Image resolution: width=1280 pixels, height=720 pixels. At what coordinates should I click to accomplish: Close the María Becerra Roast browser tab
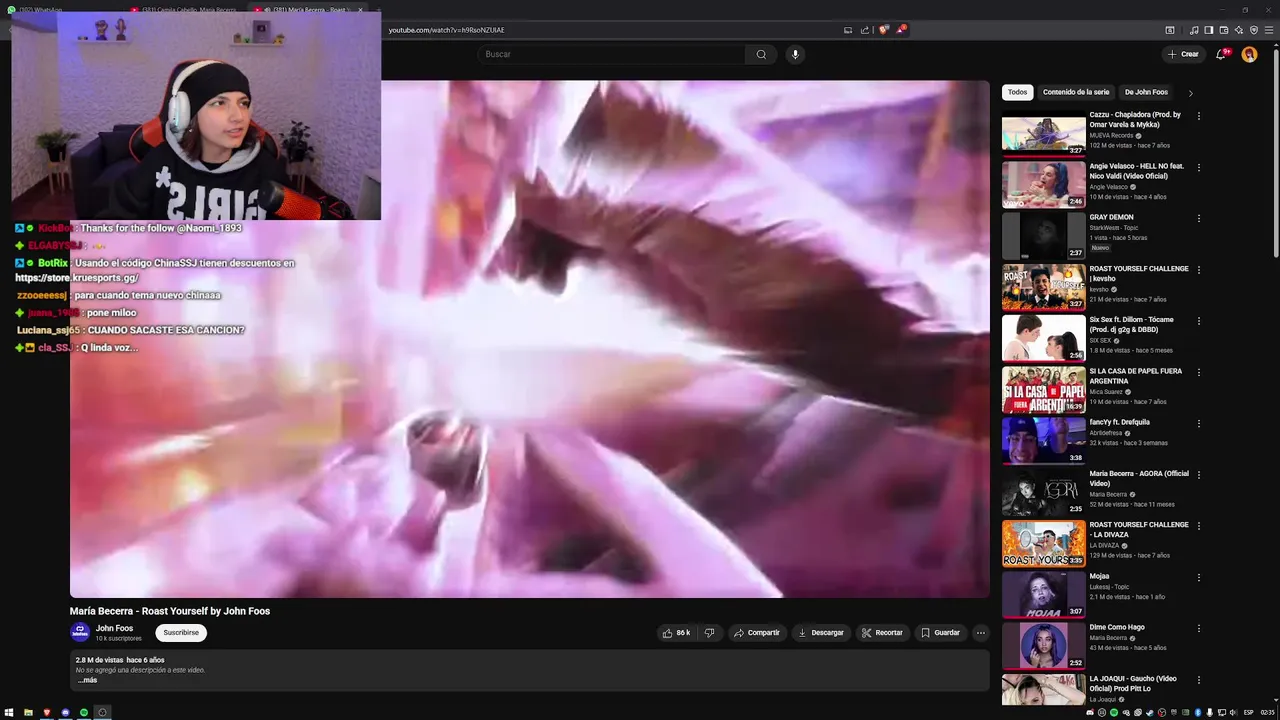point(360,10)
